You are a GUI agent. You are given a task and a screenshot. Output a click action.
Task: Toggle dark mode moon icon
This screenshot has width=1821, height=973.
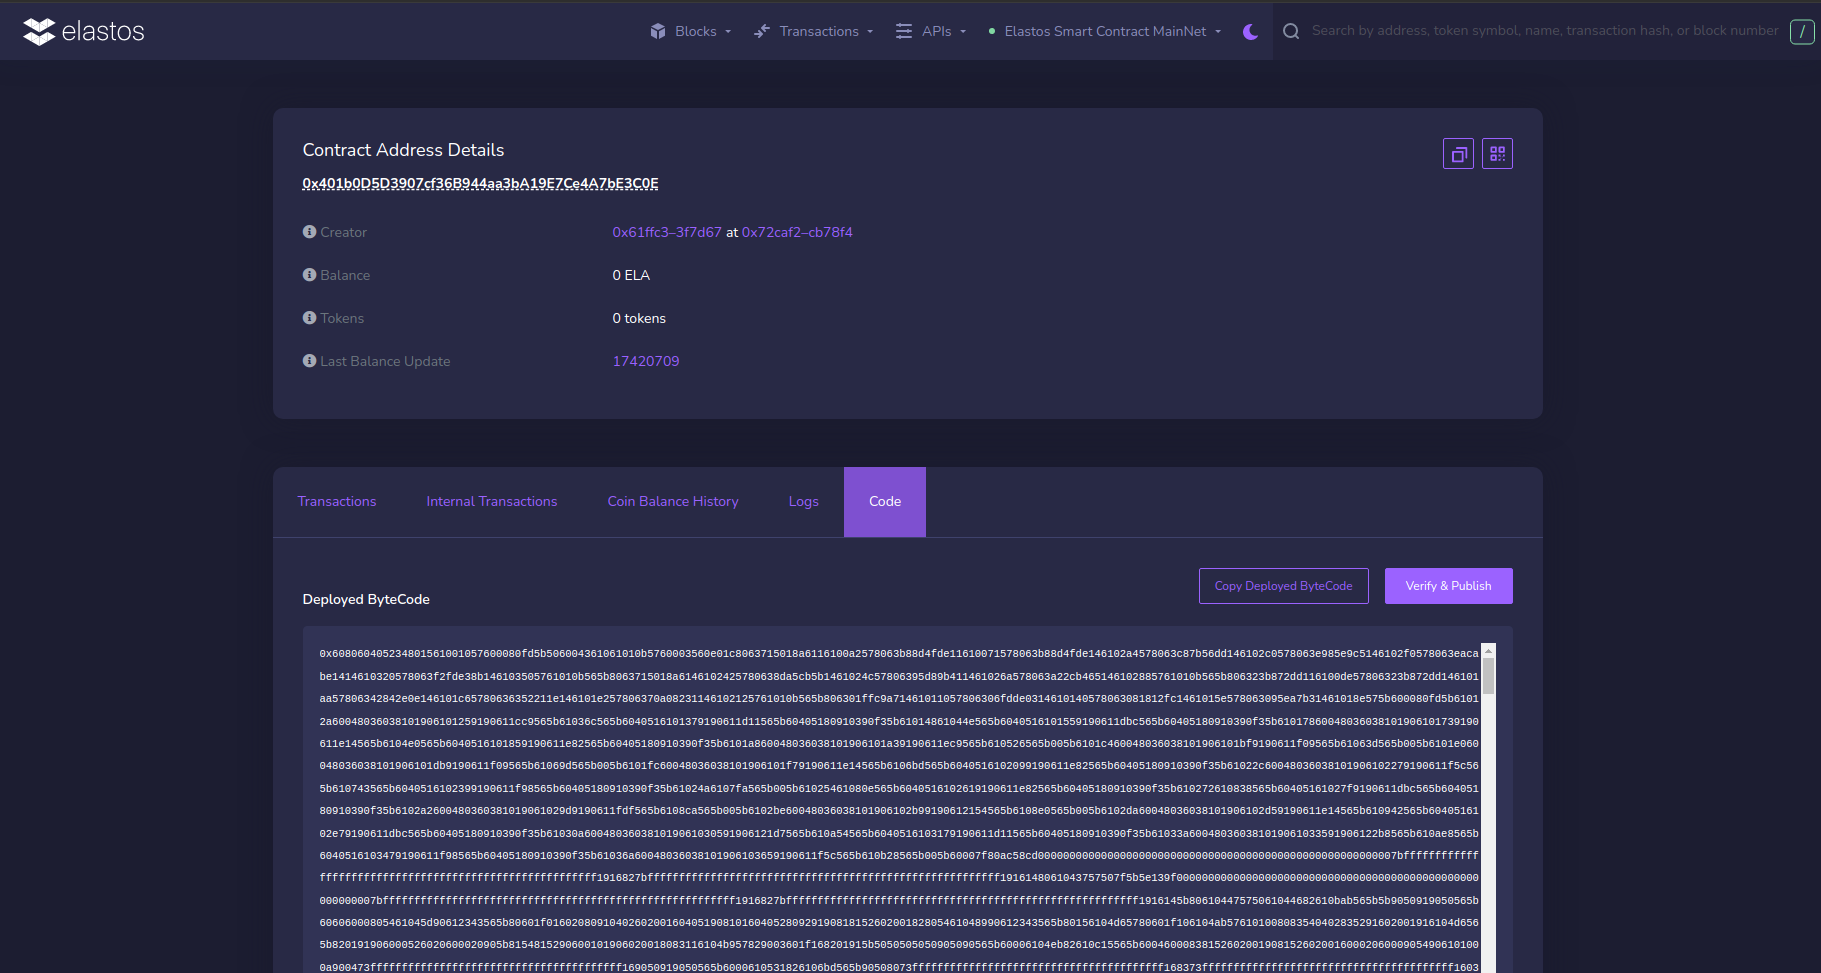point(1250,31)
